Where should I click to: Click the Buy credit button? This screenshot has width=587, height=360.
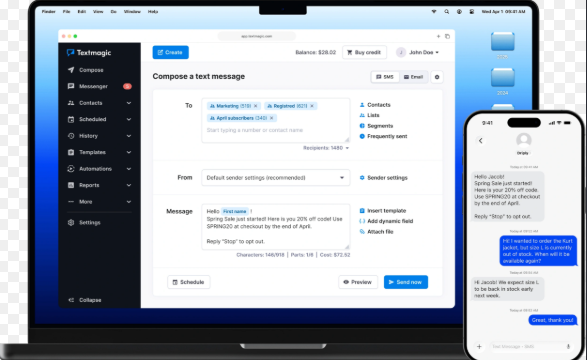(x=364, y=52)
